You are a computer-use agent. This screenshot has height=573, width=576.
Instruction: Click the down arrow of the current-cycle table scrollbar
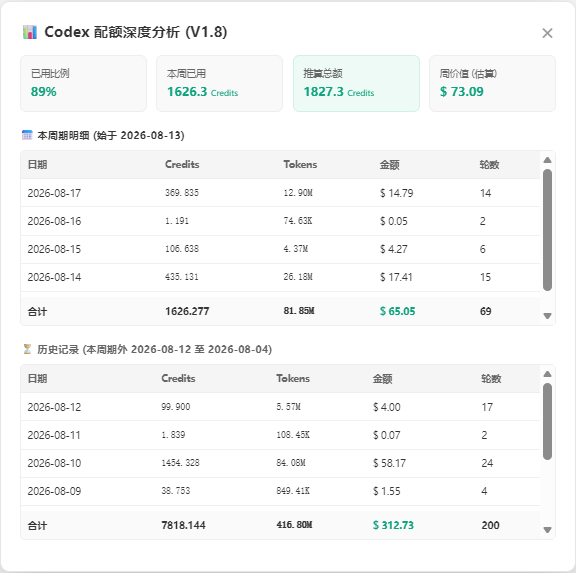547,316
